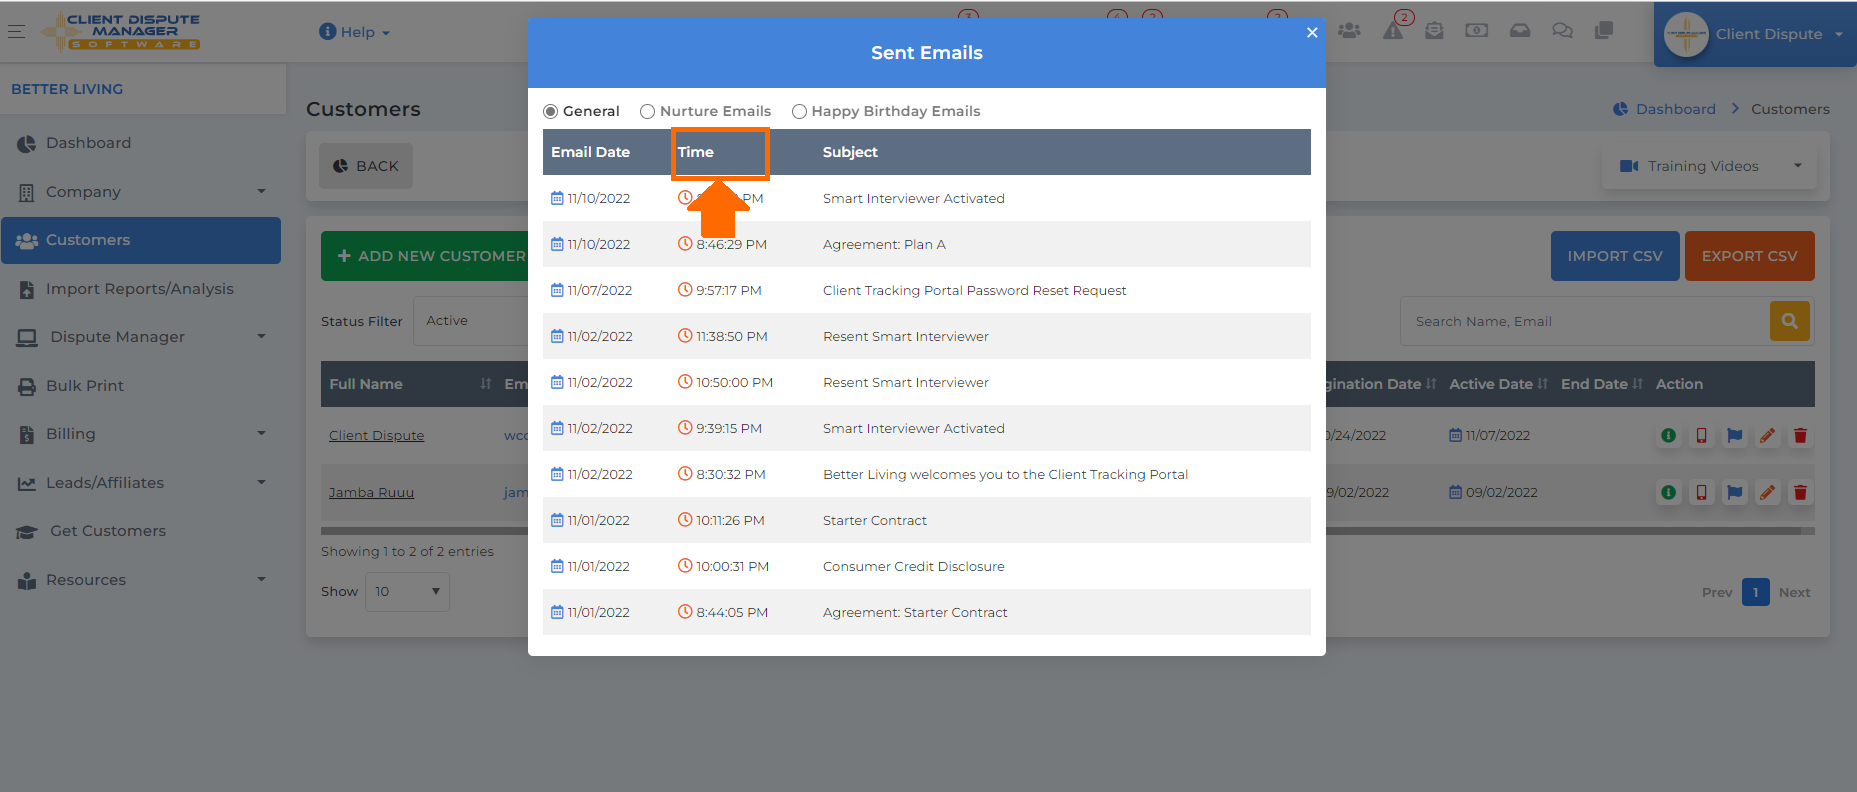Click the yellow search magnifier button
Screen dimensions: 1857x792
click(x=1790, y=321)
